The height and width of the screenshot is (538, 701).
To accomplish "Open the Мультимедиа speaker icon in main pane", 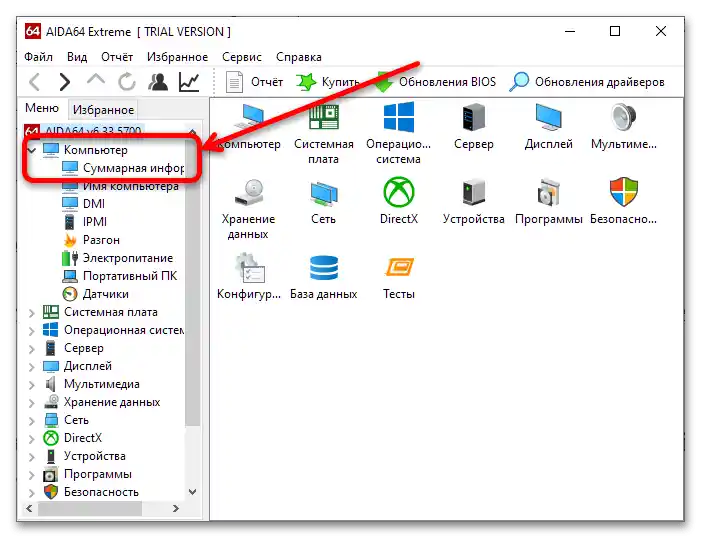I will (624, 127).
